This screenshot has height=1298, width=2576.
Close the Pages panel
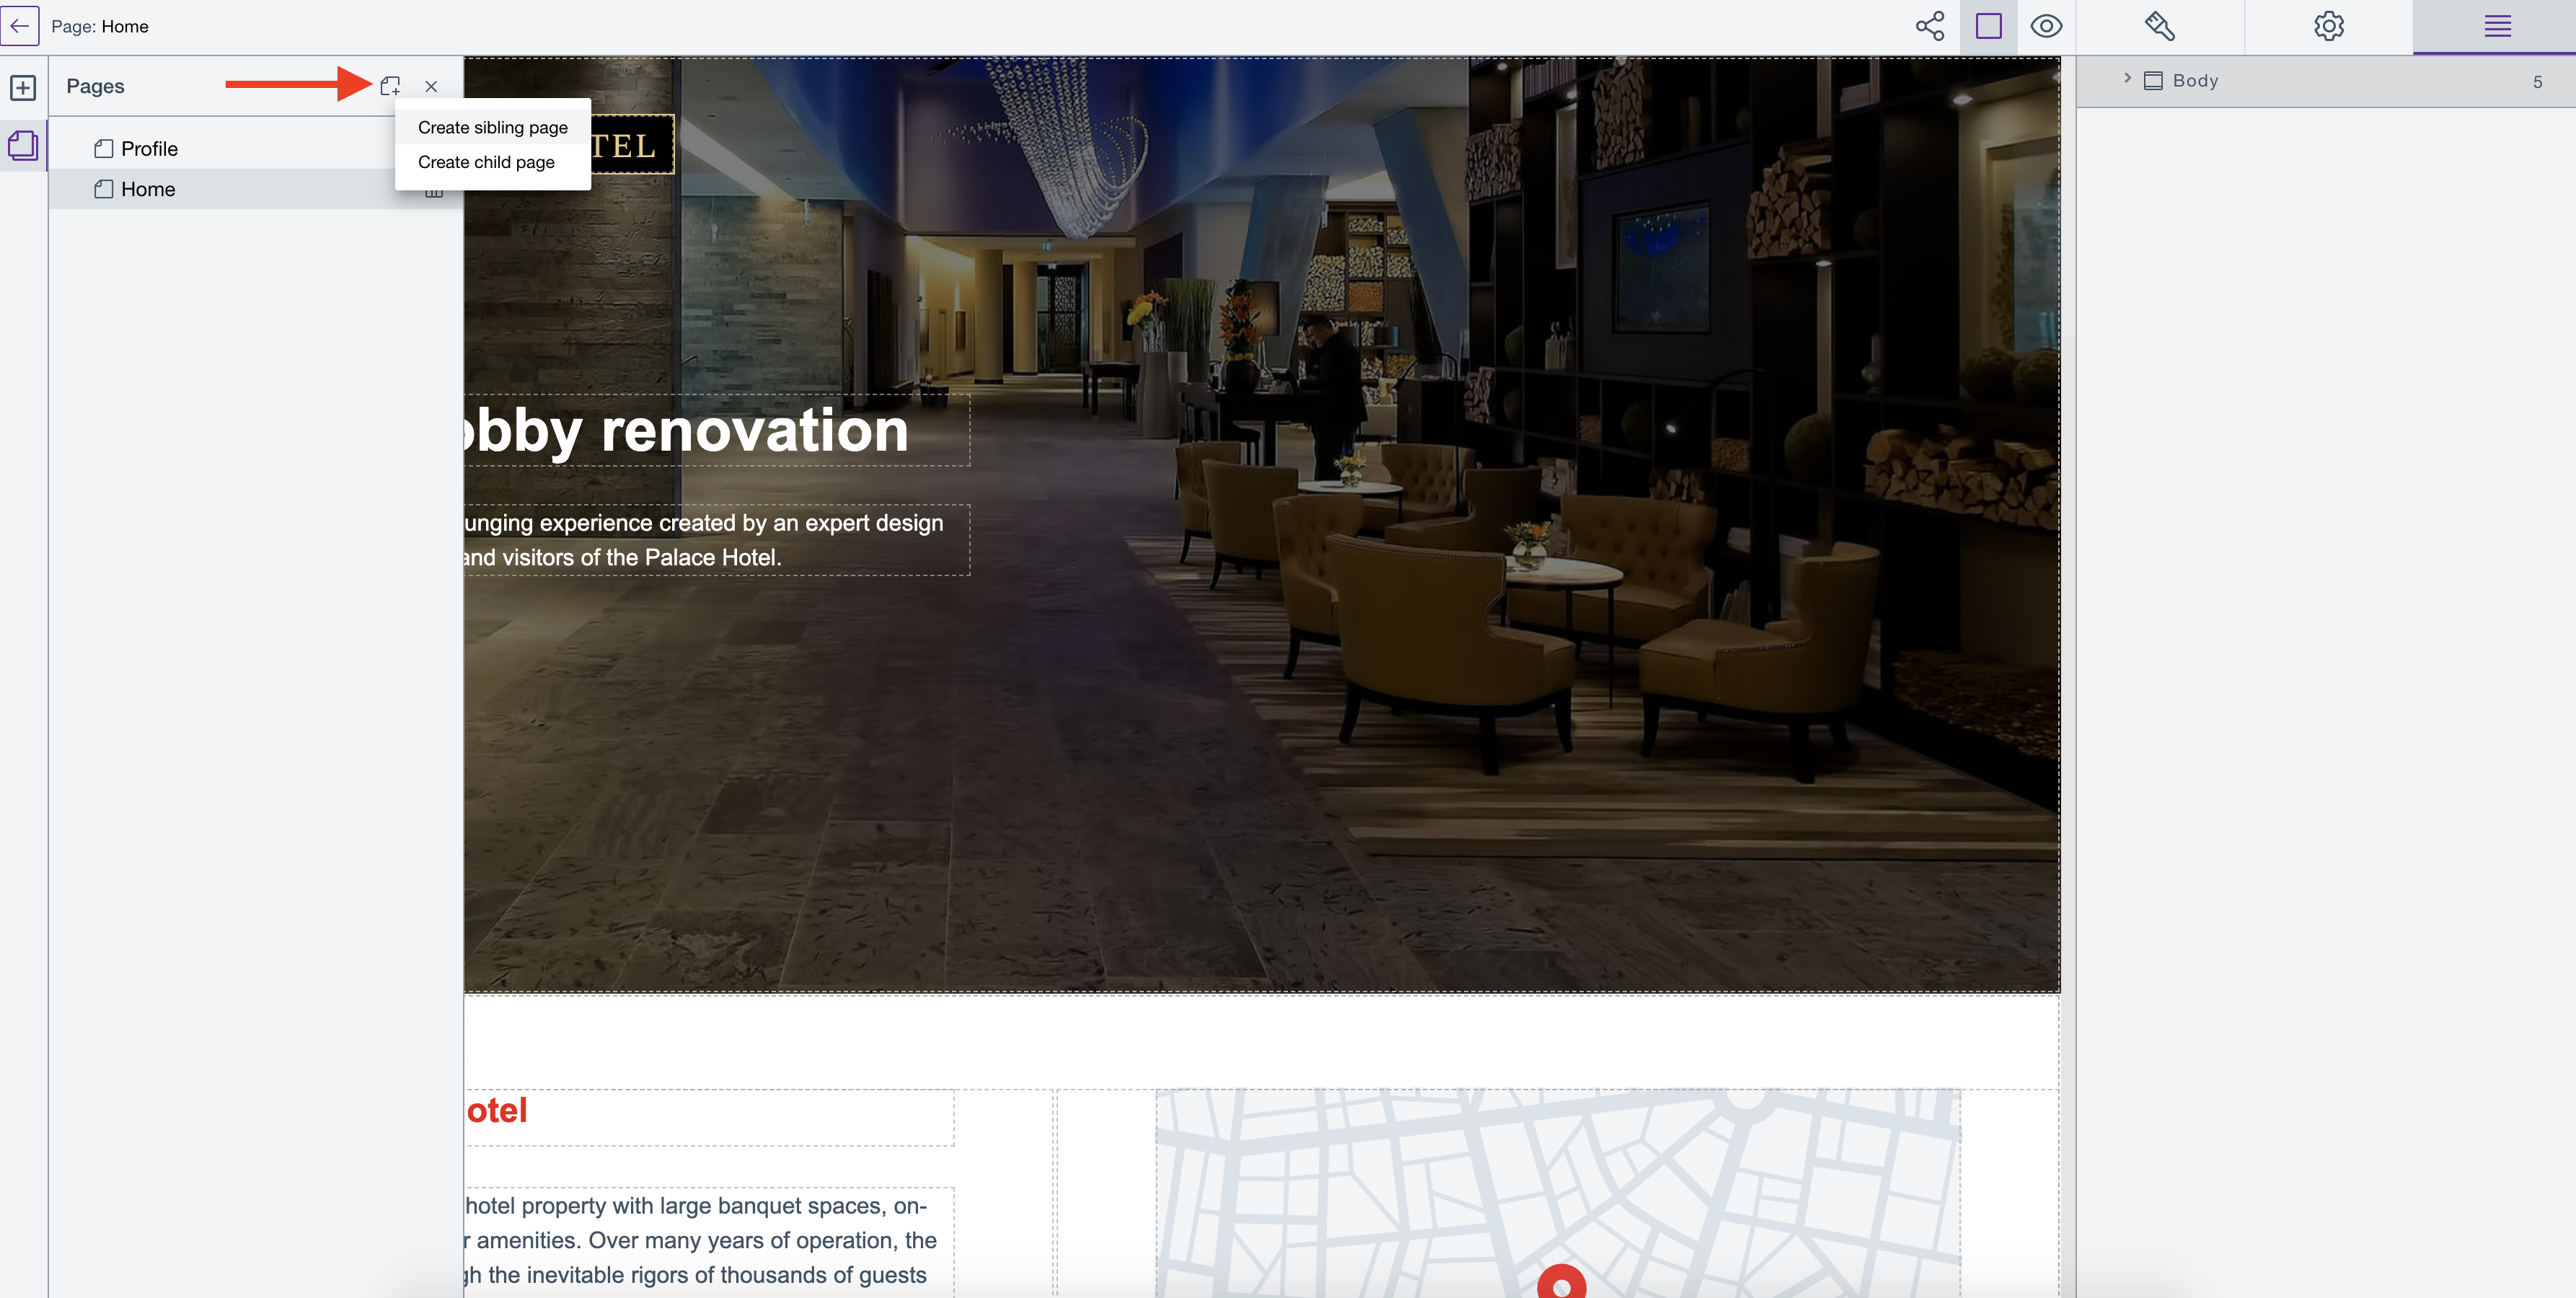pyautogui.click(x=431, y=86)
